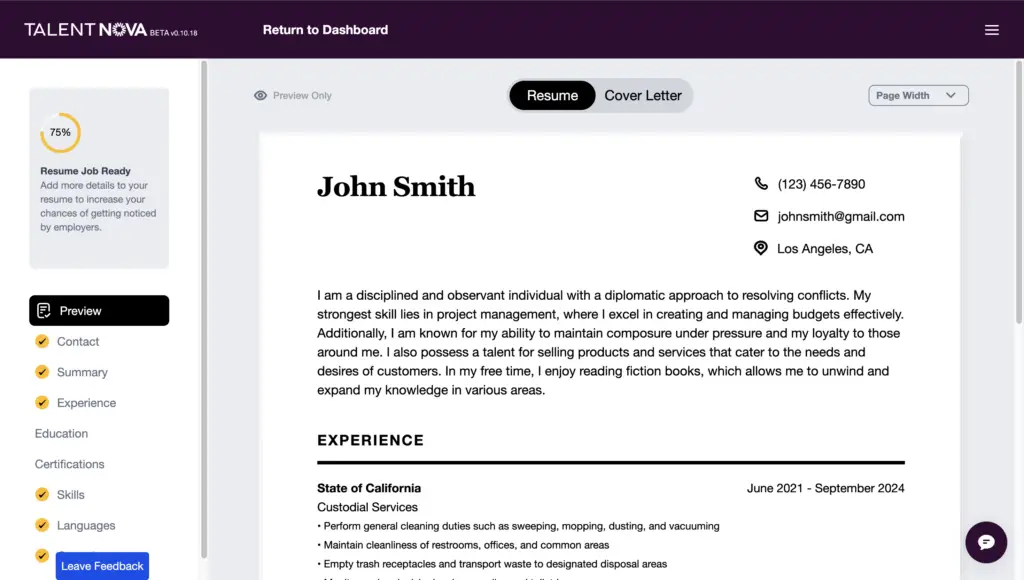Click the location pin icon
This screenshot has width=1024, height=580.
[761, 248]
